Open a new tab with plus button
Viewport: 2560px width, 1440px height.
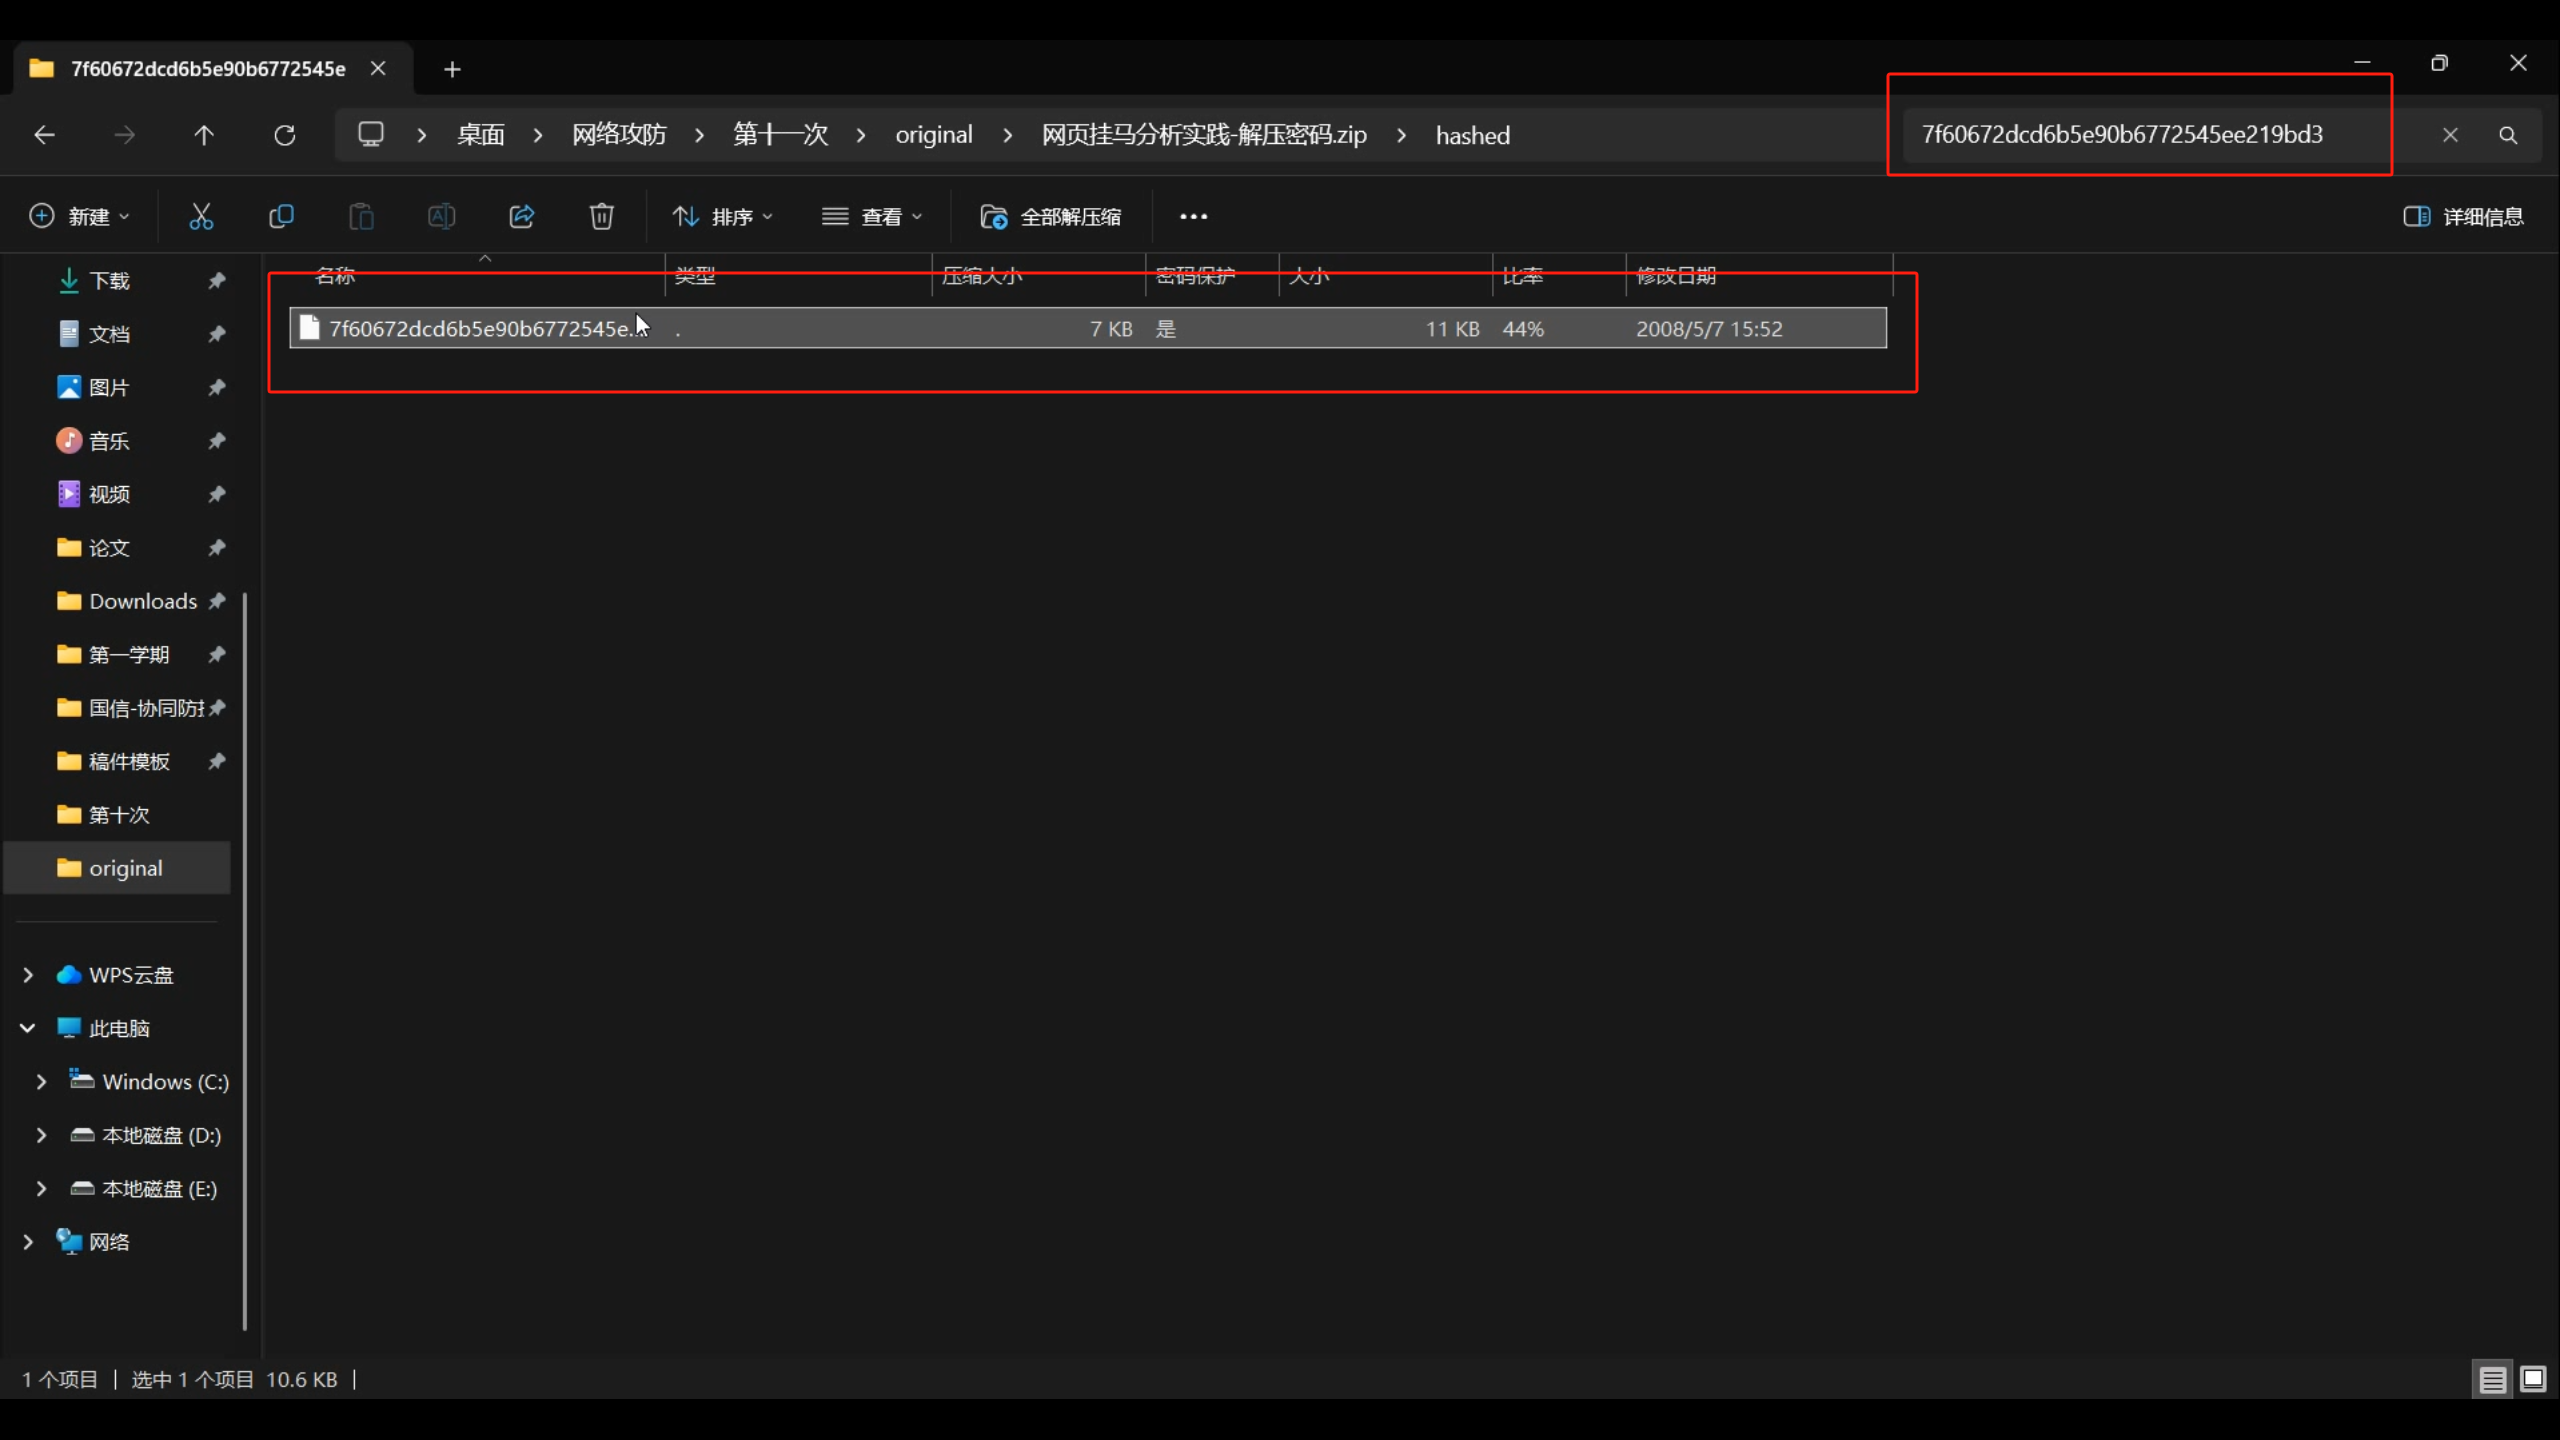[452, 69]
